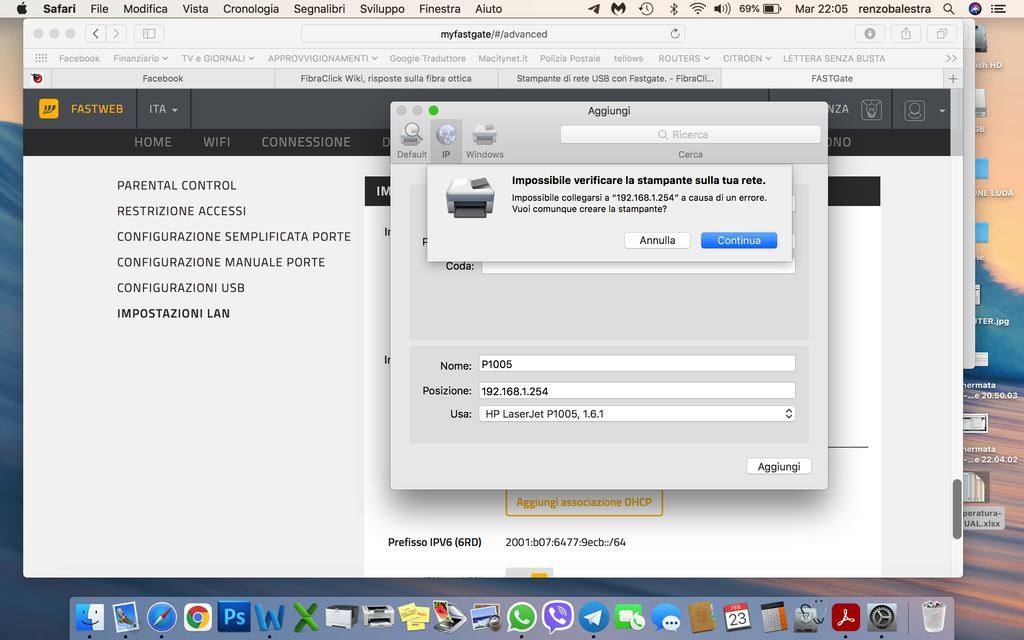Click the Ricerca search field
The width and height of the screenshot is (1024, 640).
pos(690,134)
